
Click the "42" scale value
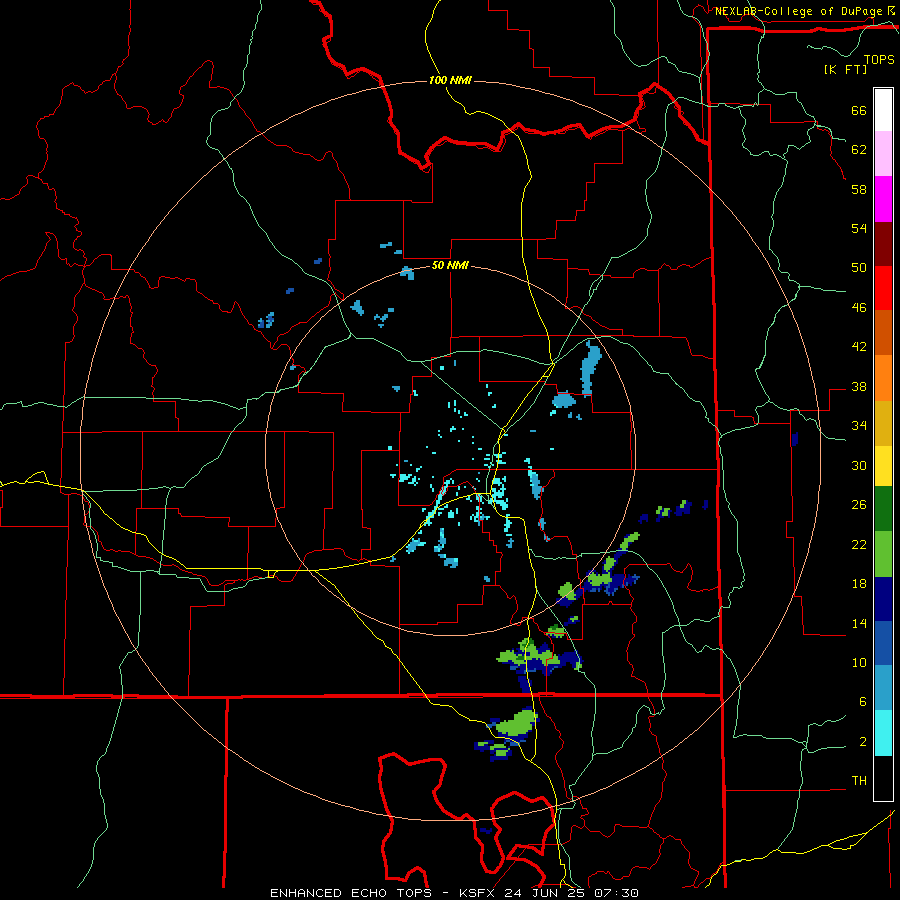(859, 347)
